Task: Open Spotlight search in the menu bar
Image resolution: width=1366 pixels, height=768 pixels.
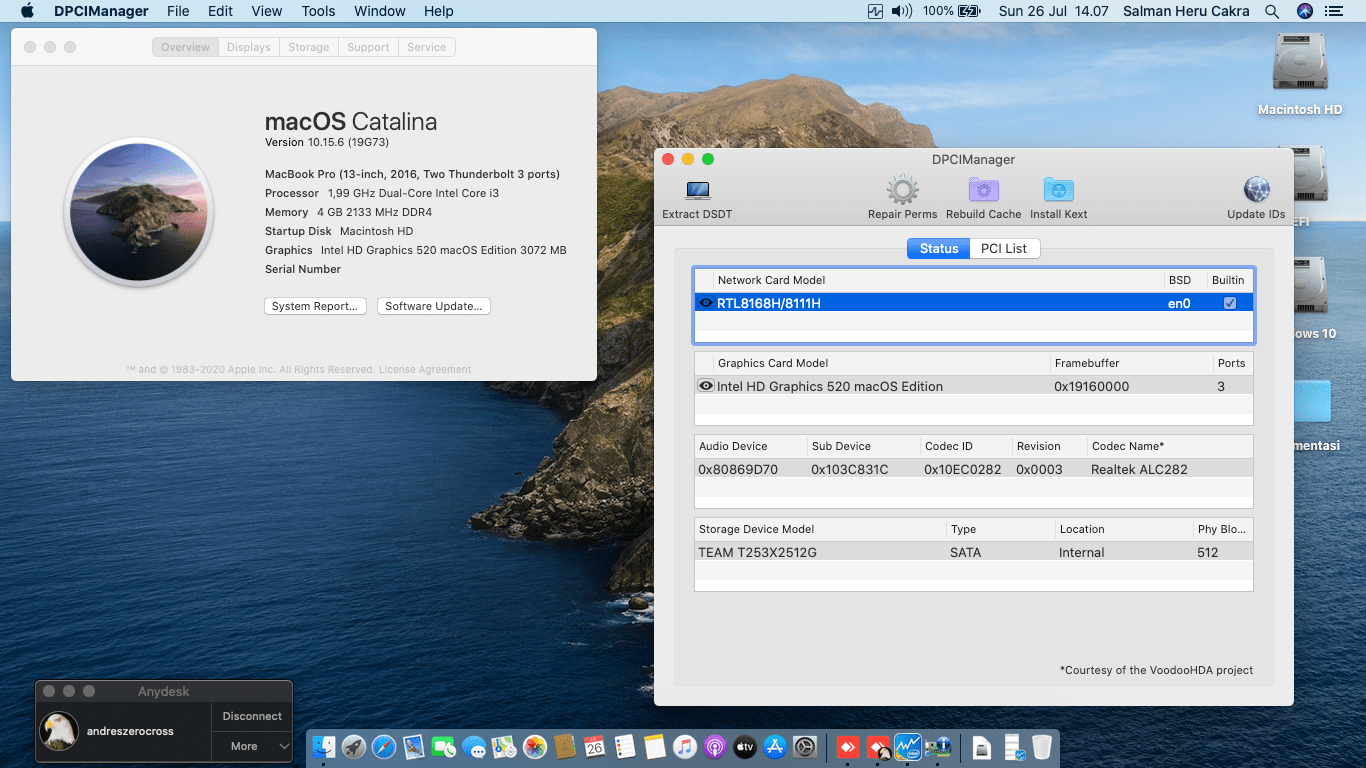Action: pos(1272,11)
